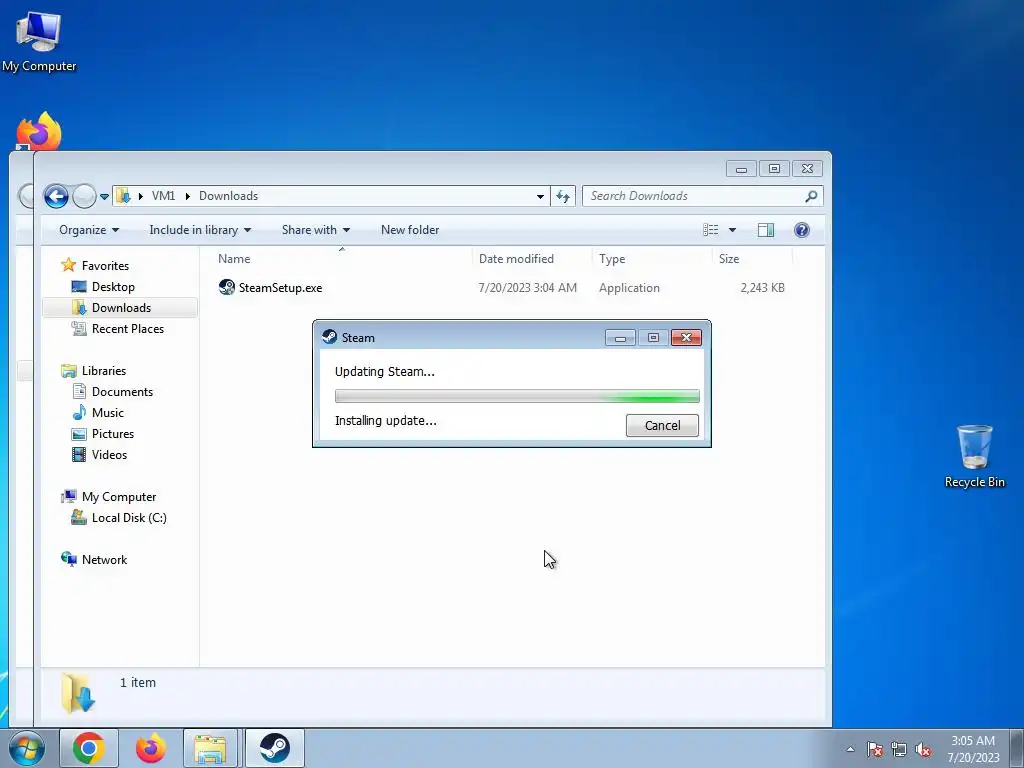The image size is (1024, 768).
Task: Click the Search Downloads field
Action: point(703,196)
